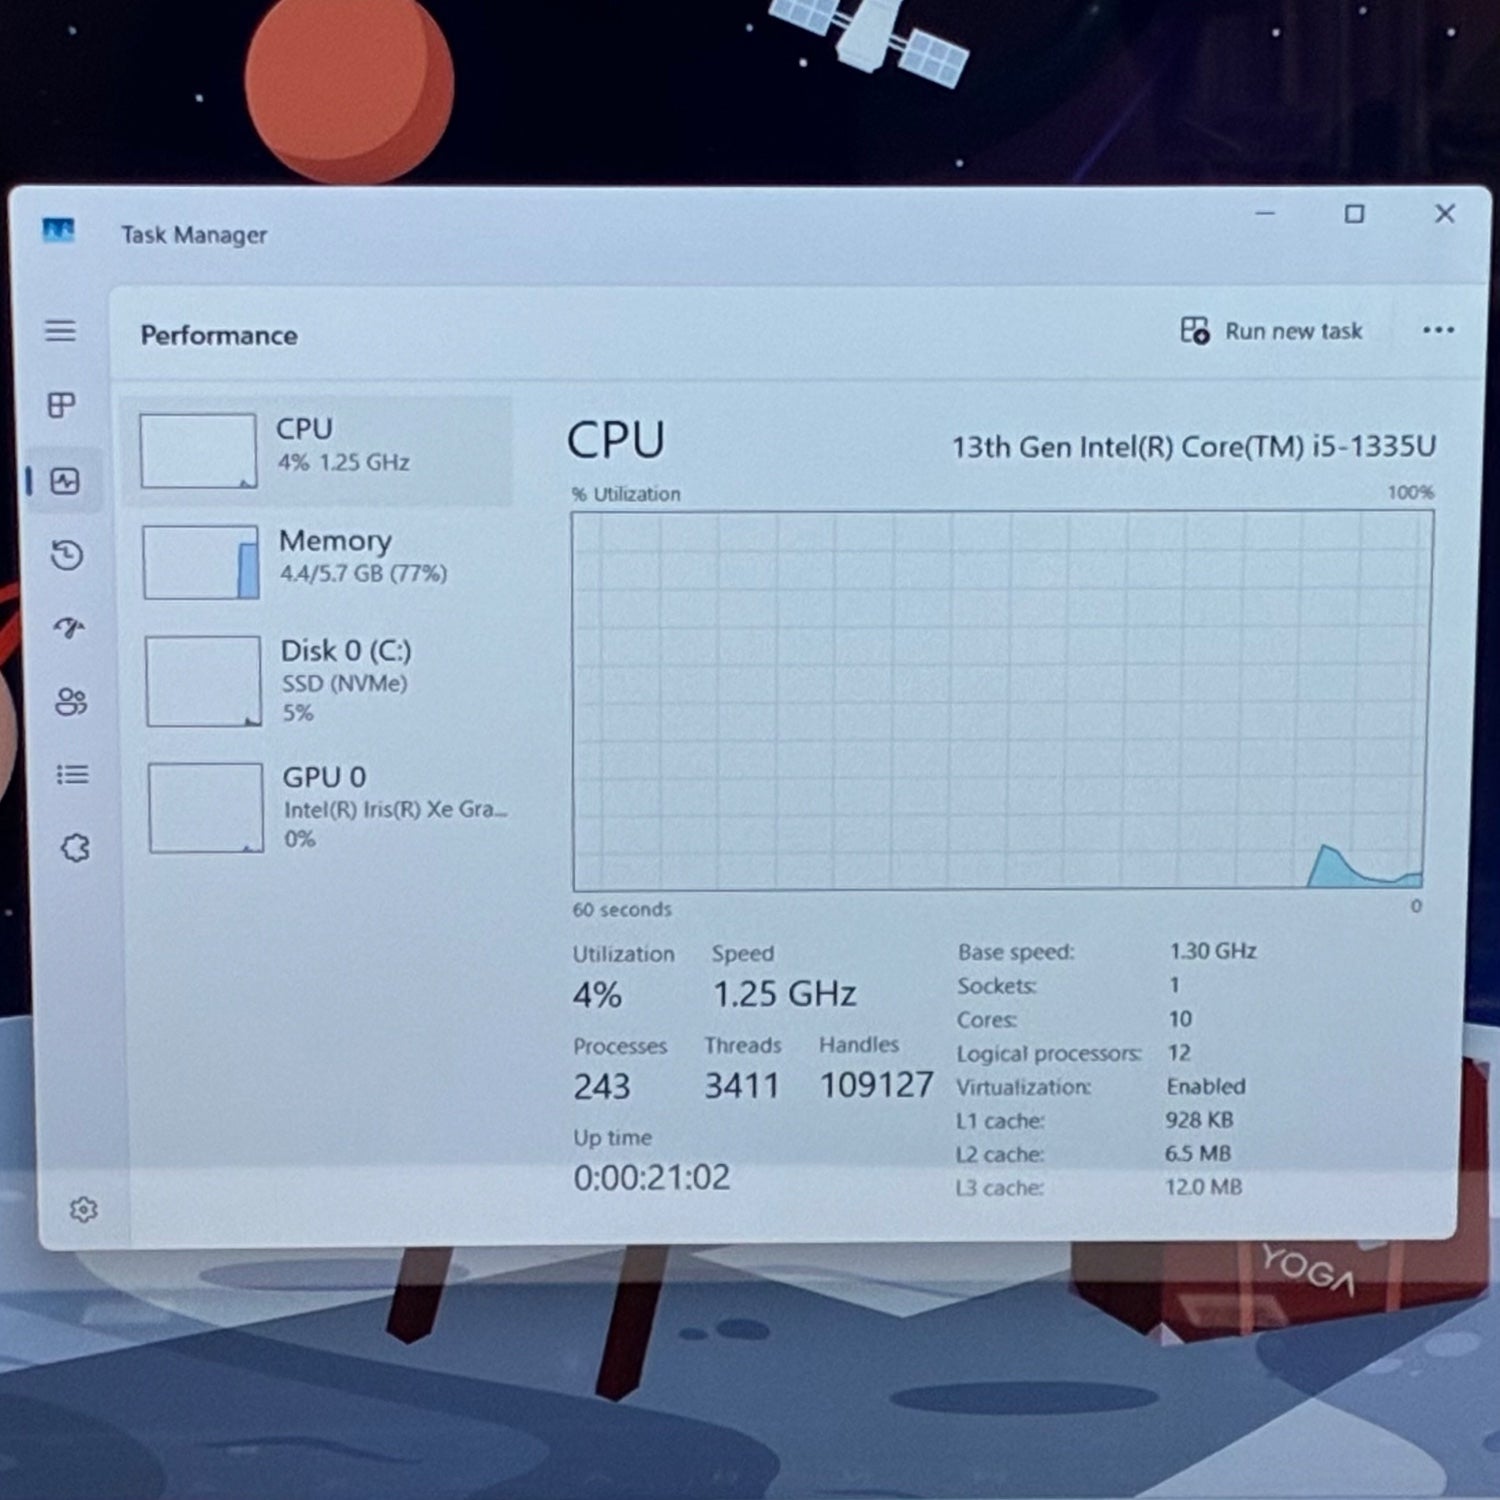
Task: Select the Memory performance entry
Action: 320,561
